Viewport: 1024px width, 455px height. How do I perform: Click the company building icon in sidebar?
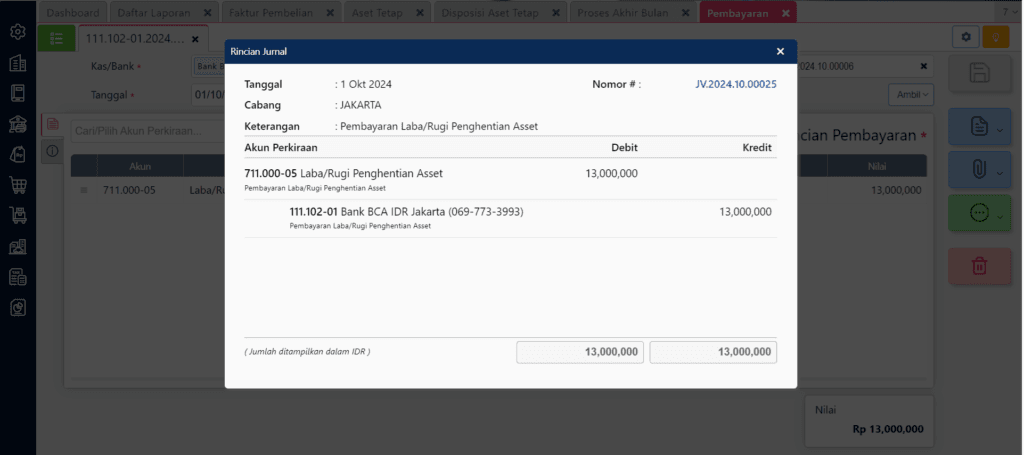tap(17, 63)
